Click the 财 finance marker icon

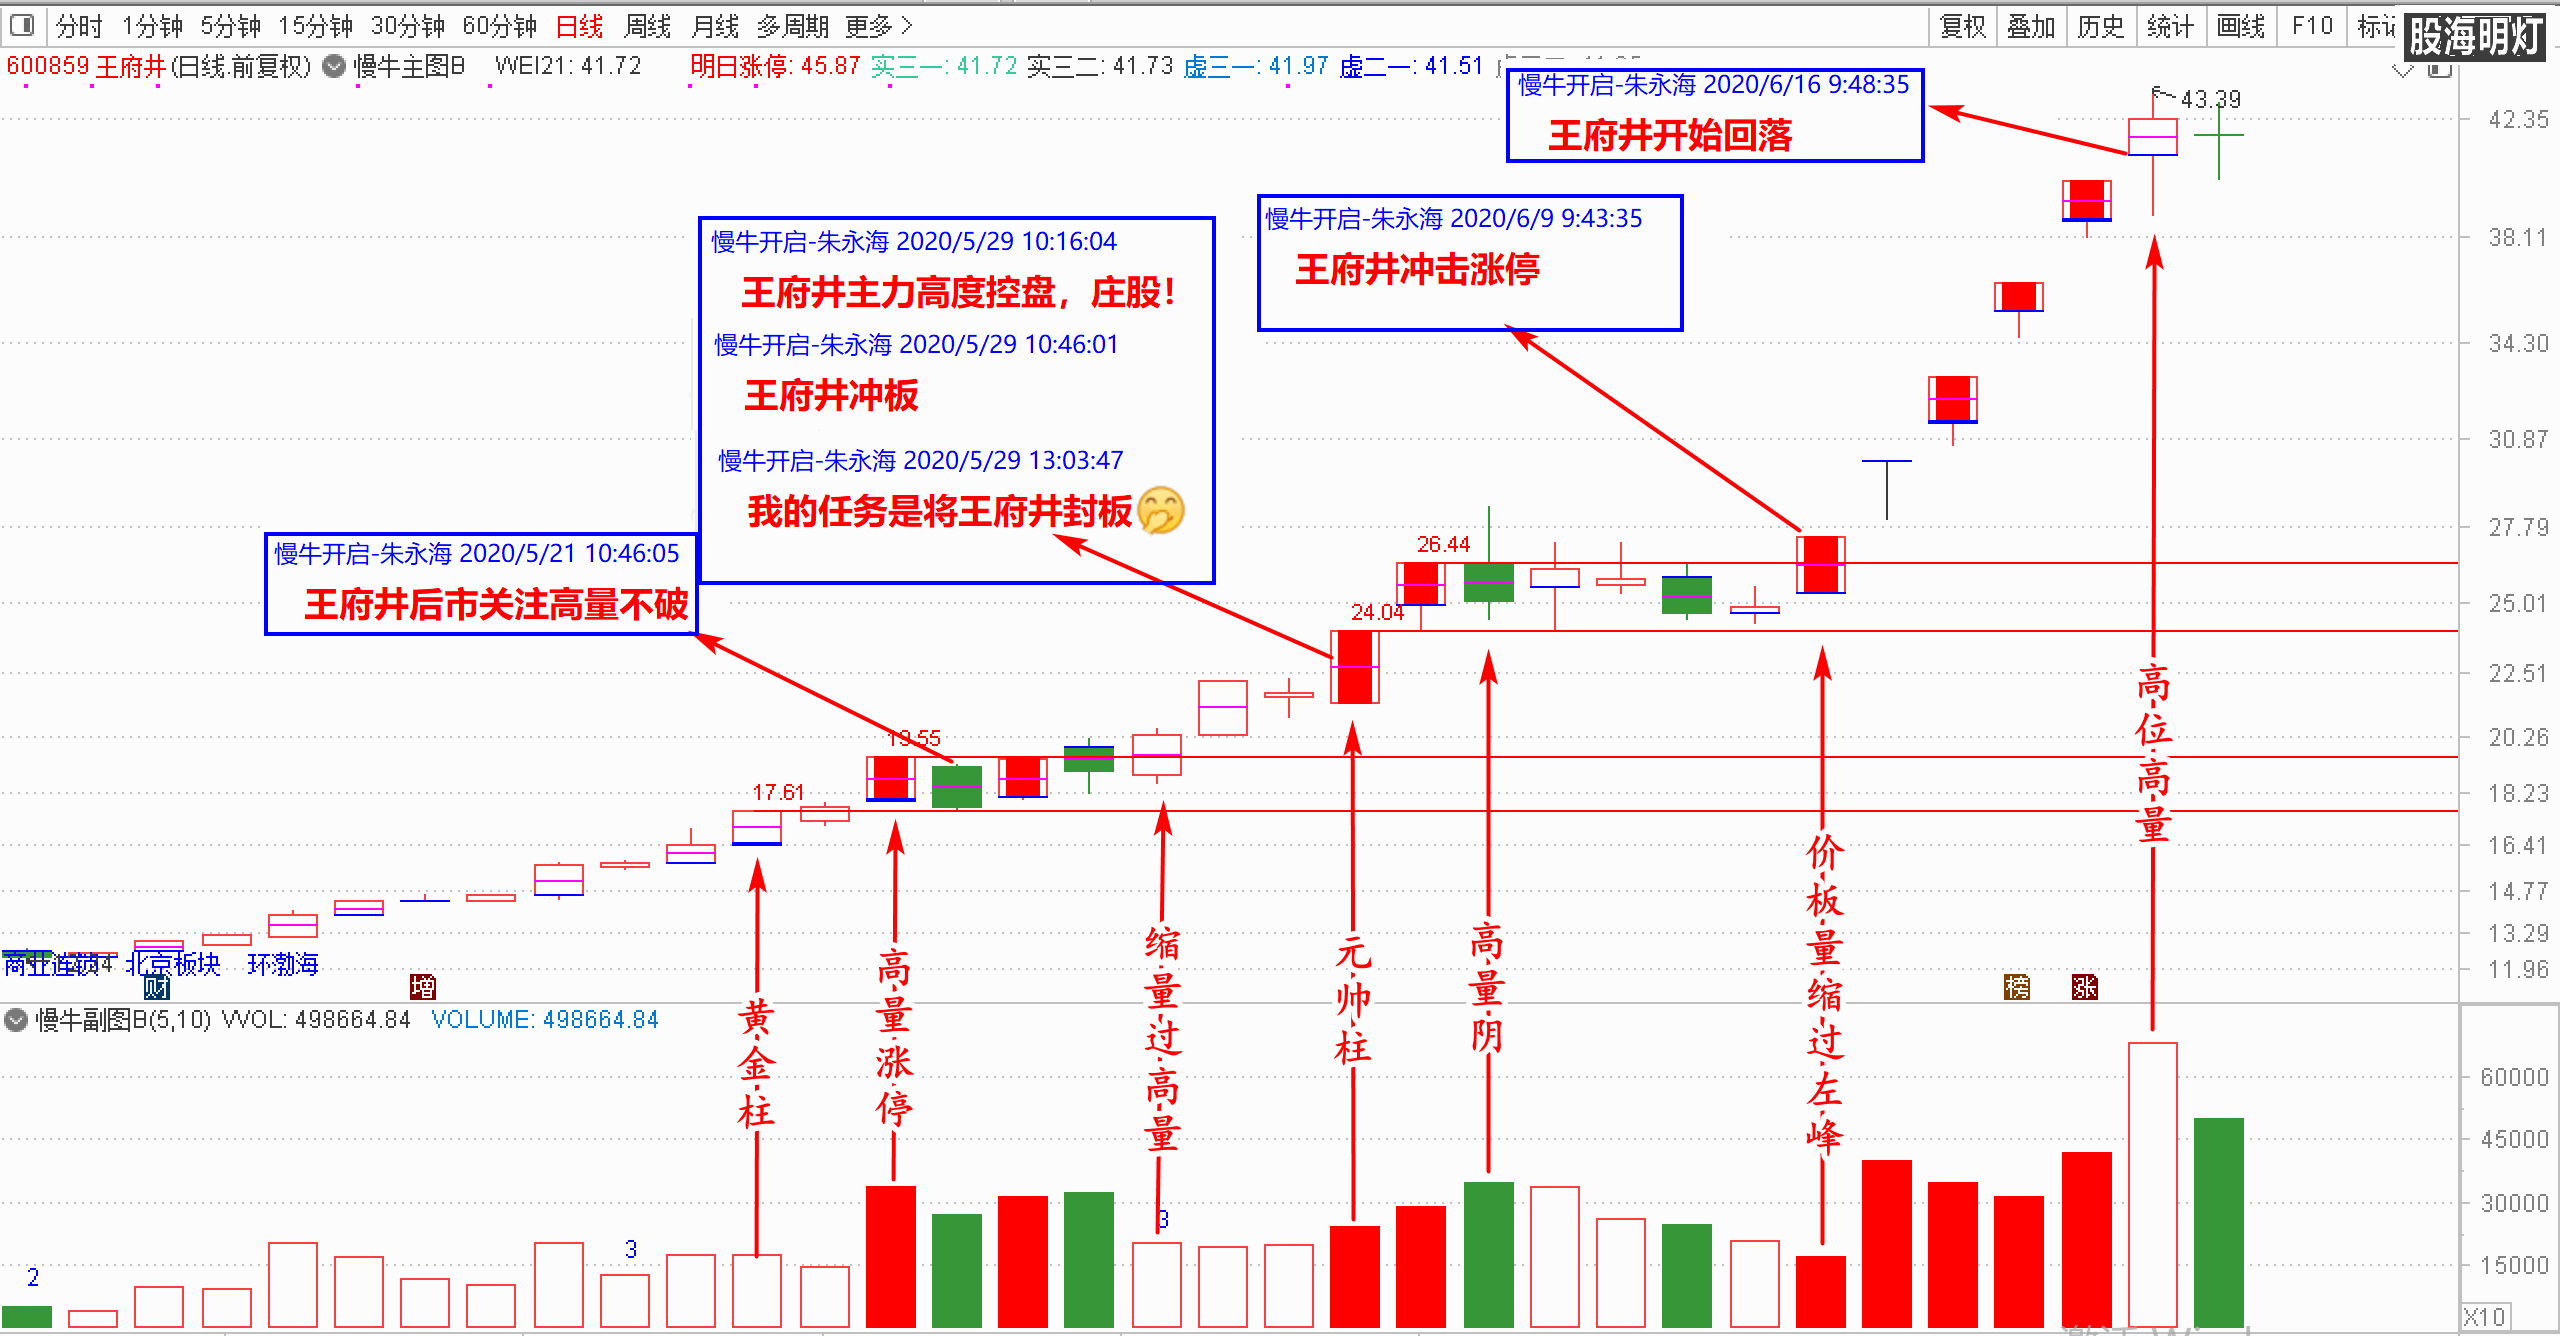(156, 988)
